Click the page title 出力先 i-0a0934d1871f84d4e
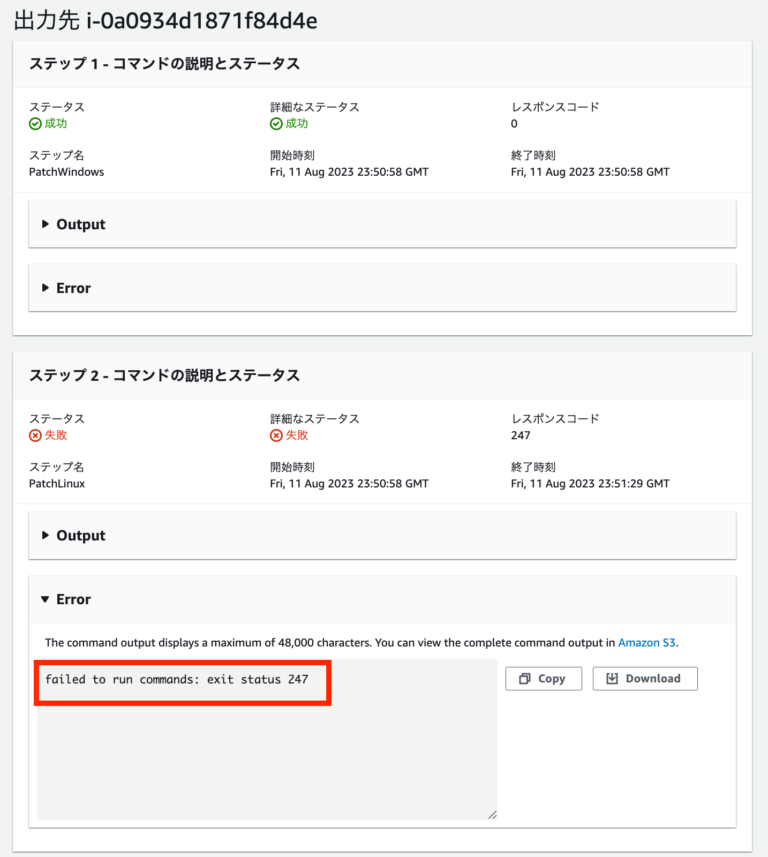Viewport: 768px width, 857px height. coord(160,19)
